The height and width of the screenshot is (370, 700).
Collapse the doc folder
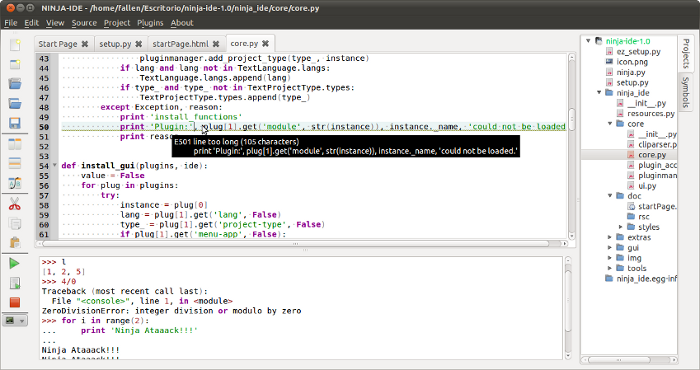(610, 195)
